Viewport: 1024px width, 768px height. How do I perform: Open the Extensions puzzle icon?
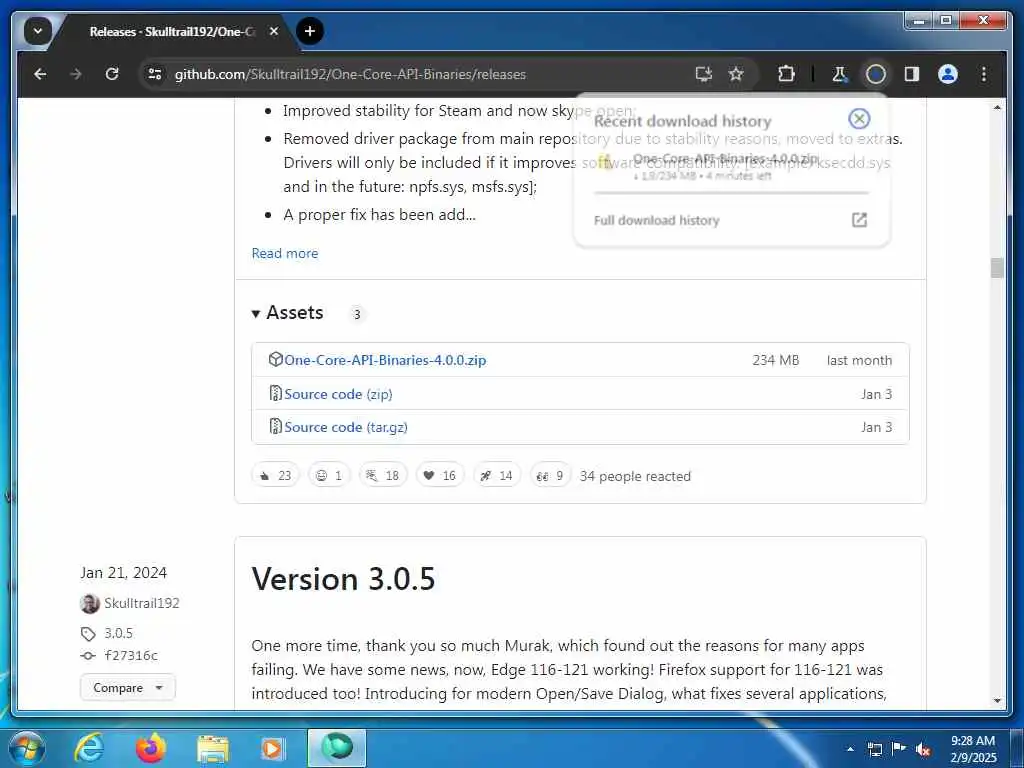point(786,74)
